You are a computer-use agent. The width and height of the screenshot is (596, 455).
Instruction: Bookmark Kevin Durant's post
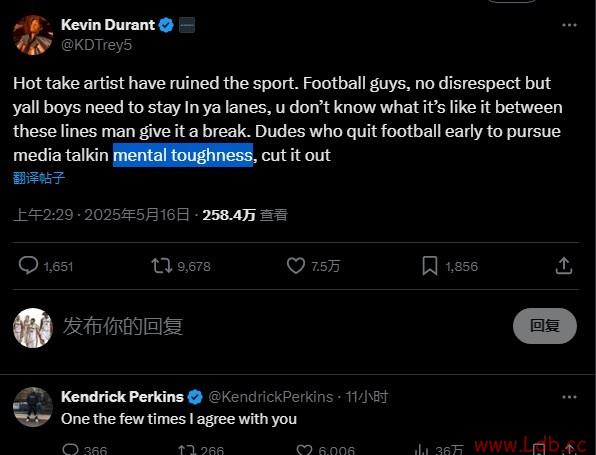(430, 266)
